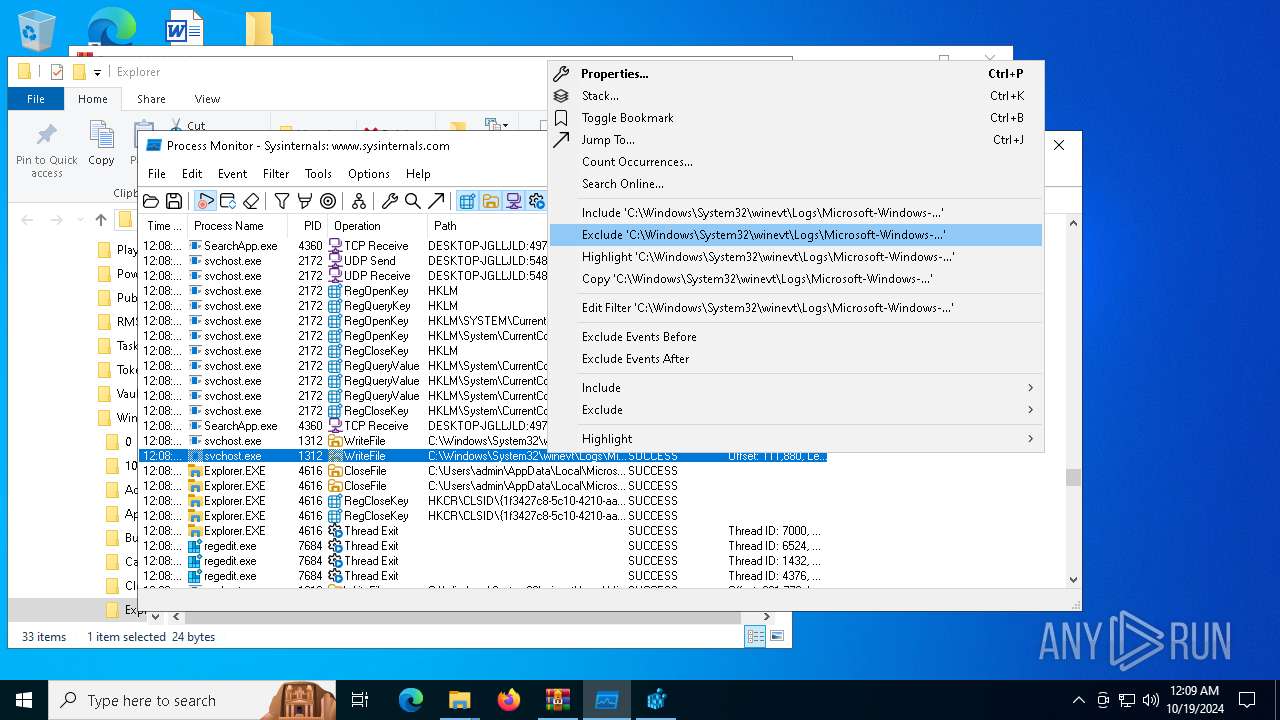Toggle the Capture events button in toolbar

[x=206, y=201]
